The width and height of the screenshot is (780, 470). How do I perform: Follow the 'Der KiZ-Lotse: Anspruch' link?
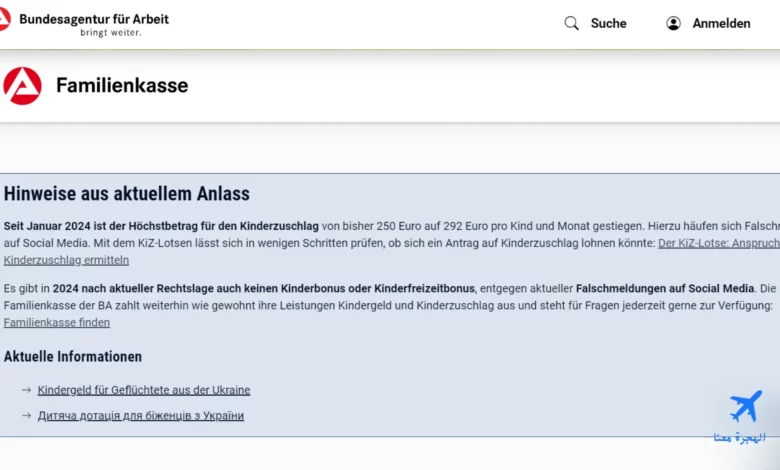point(718,243)
